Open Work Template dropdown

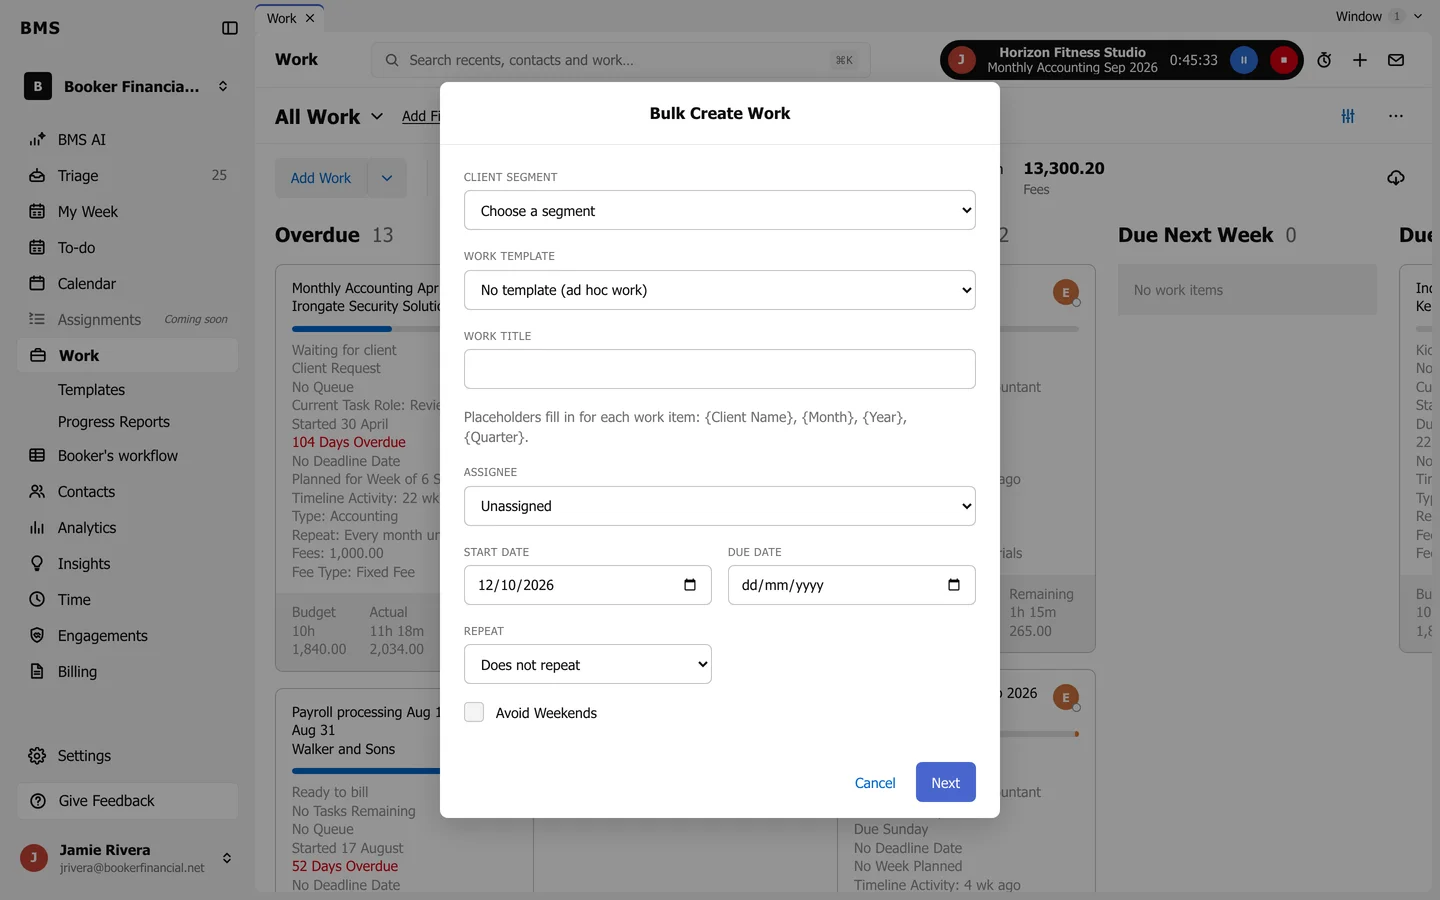click(x=720, y=290)
